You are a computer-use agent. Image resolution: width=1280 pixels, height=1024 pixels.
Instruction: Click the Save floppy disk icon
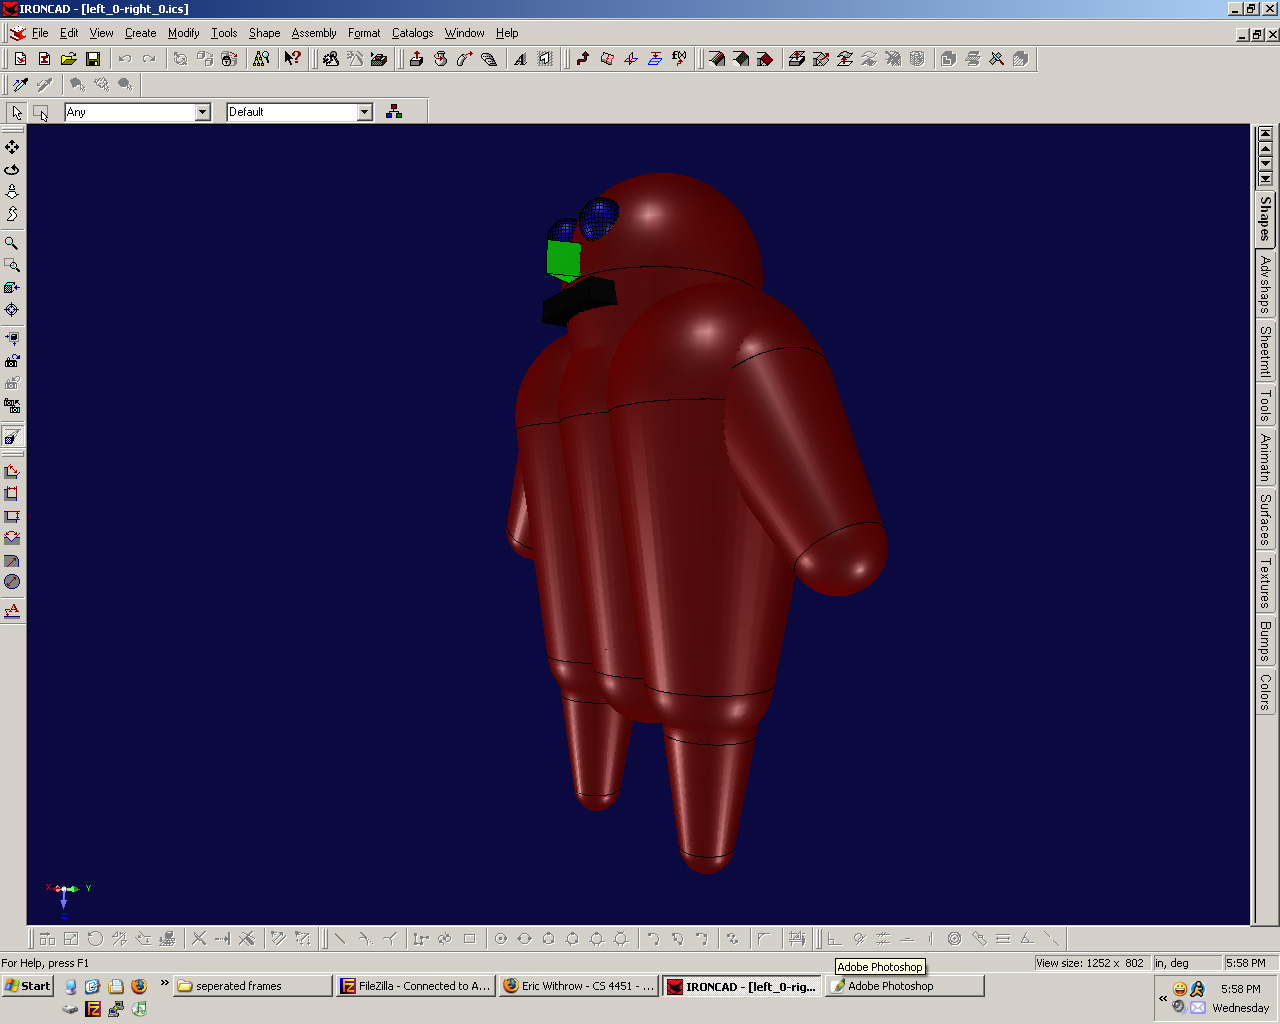pyautogui.click(x=92, y=59)
